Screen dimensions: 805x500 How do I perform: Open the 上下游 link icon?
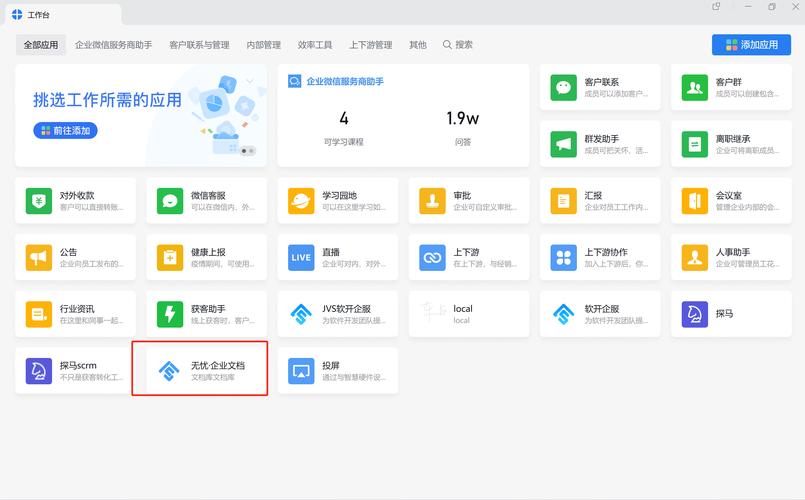432,258
